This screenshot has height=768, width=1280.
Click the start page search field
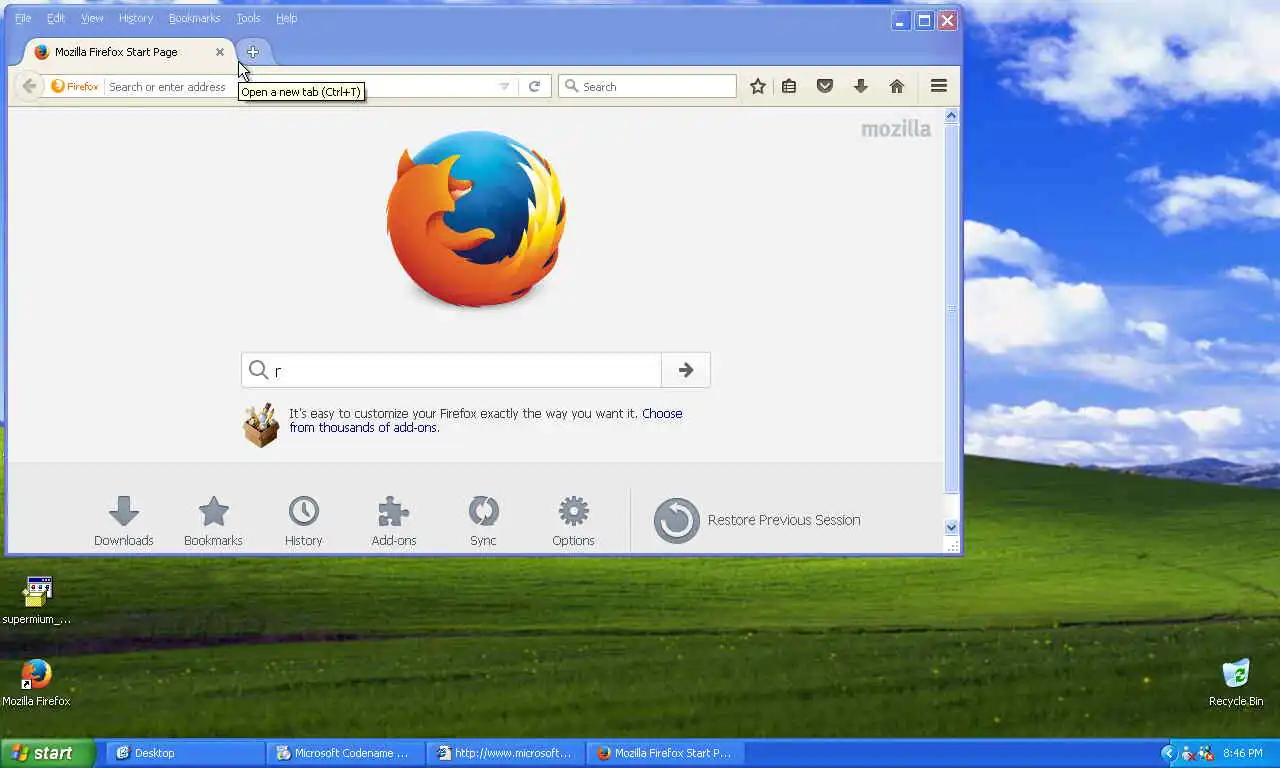pos(451,370)
